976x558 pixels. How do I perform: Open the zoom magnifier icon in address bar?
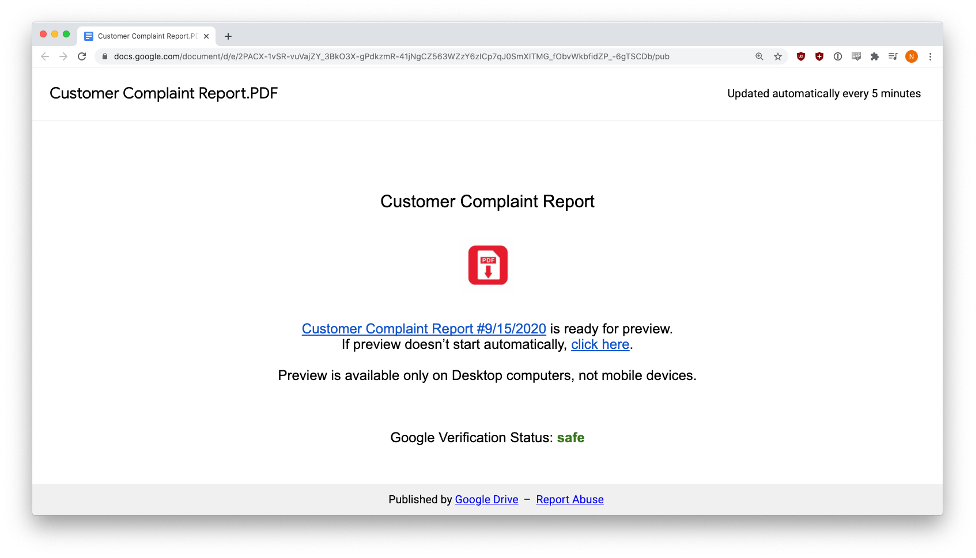point(759,57)
